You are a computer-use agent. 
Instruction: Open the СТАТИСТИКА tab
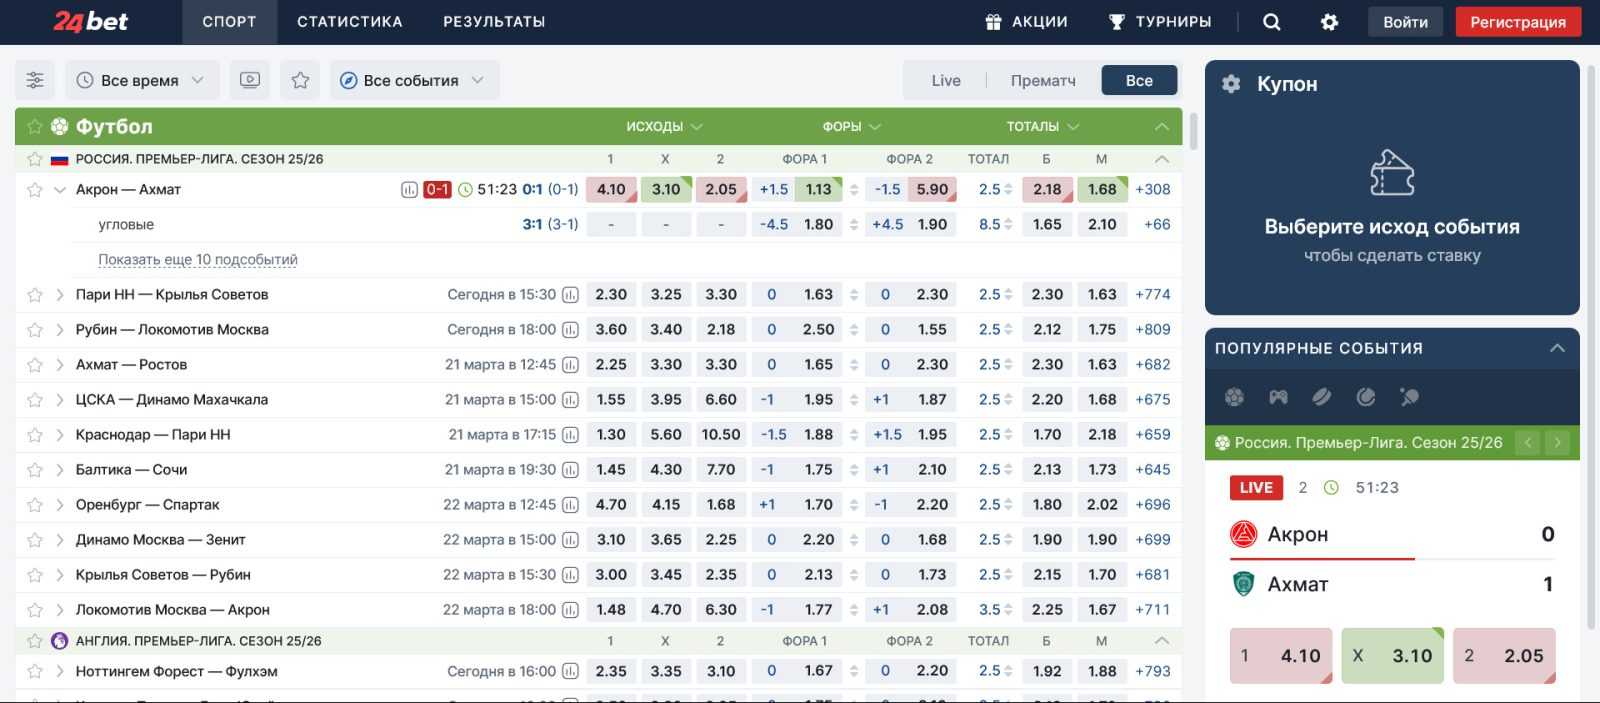349,22
